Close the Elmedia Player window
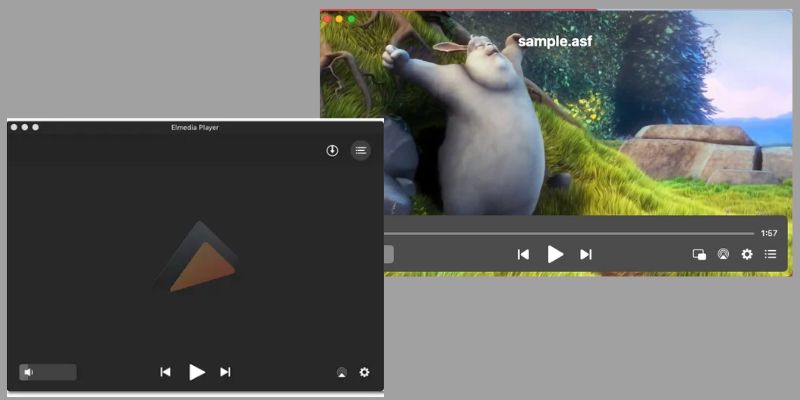The width and height of the screenshot is (800, 400). coord(14,127)
